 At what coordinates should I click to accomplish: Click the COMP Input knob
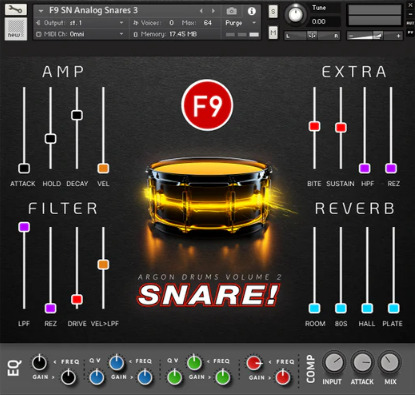pos(333,363)
